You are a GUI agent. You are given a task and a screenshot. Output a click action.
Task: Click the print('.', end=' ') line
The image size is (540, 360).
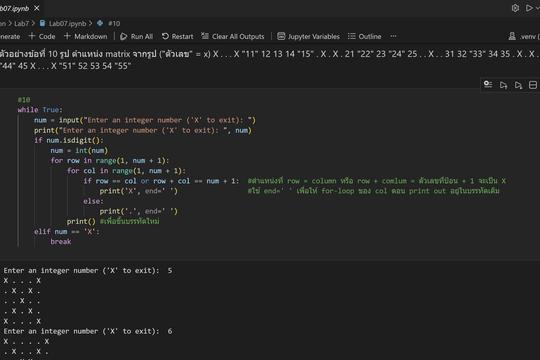tap(138, 211)
